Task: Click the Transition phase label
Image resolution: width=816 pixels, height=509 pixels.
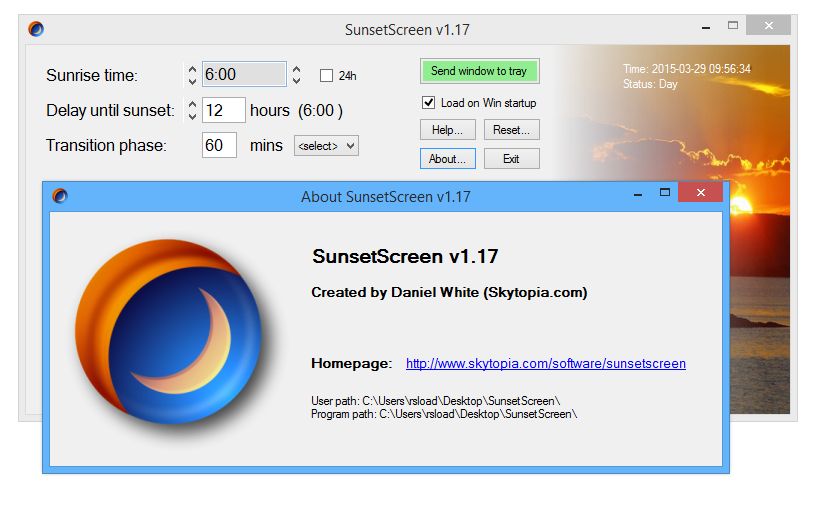Action: tap(106, 145)
